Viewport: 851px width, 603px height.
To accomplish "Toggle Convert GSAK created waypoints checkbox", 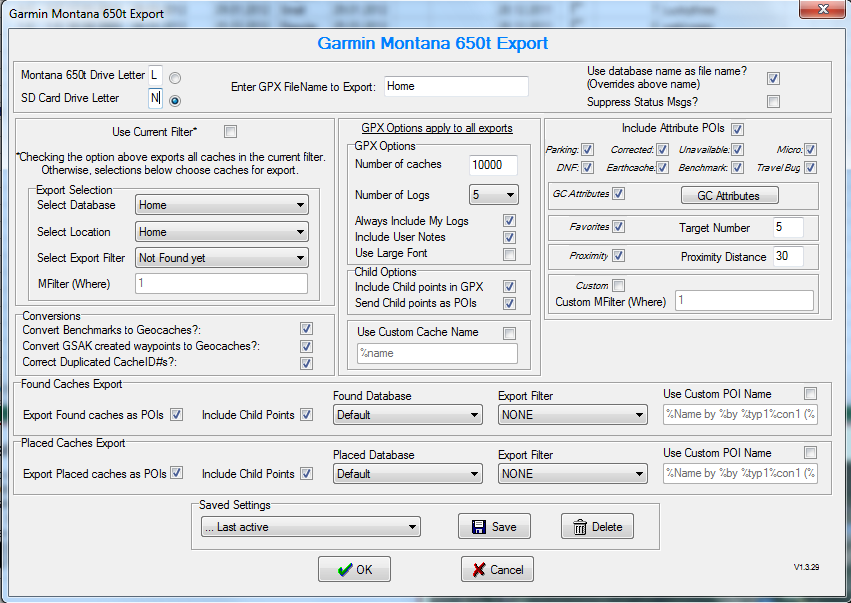I will [306, 346].
